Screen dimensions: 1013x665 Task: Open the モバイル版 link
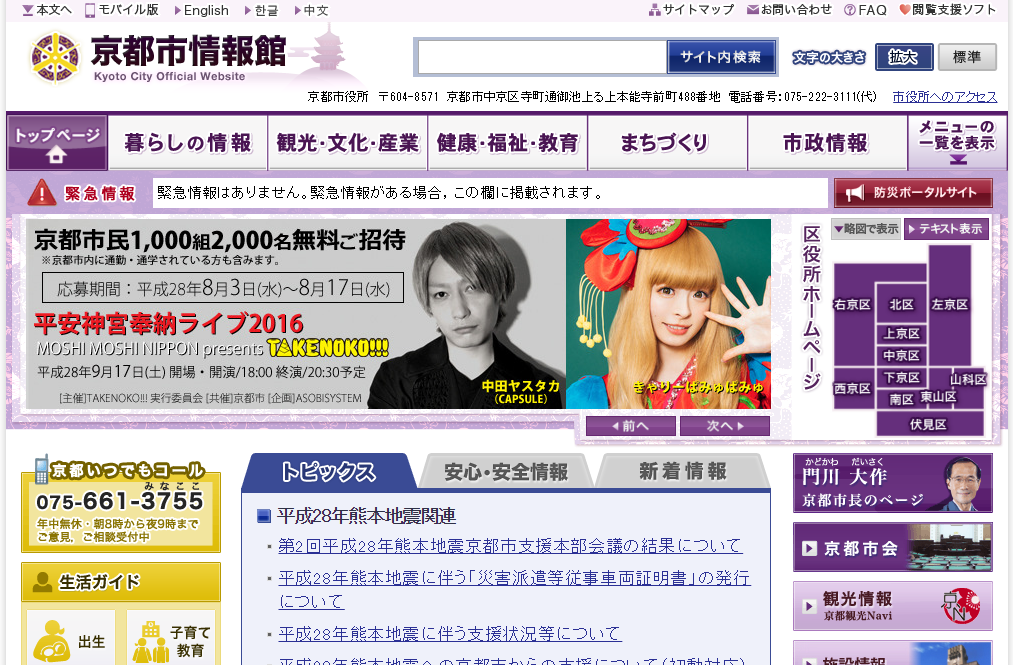(x=122, y=10)
